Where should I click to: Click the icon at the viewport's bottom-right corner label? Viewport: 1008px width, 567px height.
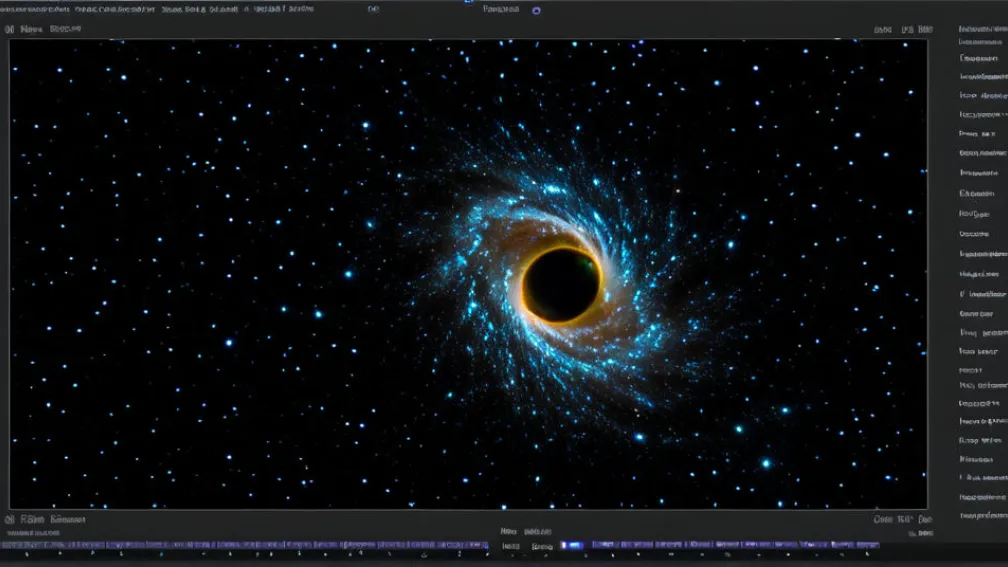pyautogui.click(x=925, y=519)
